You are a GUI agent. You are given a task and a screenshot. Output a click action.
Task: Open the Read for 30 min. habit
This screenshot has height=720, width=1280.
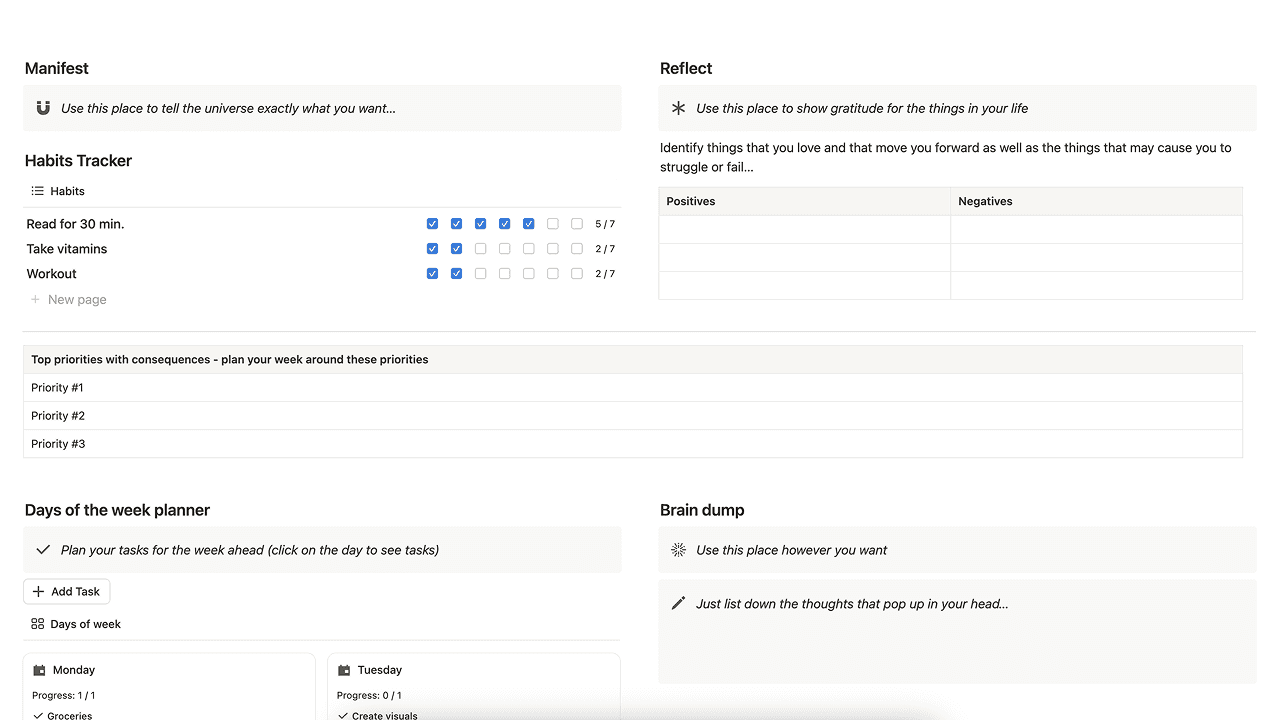pyautogui.click(x=76, y=224)
